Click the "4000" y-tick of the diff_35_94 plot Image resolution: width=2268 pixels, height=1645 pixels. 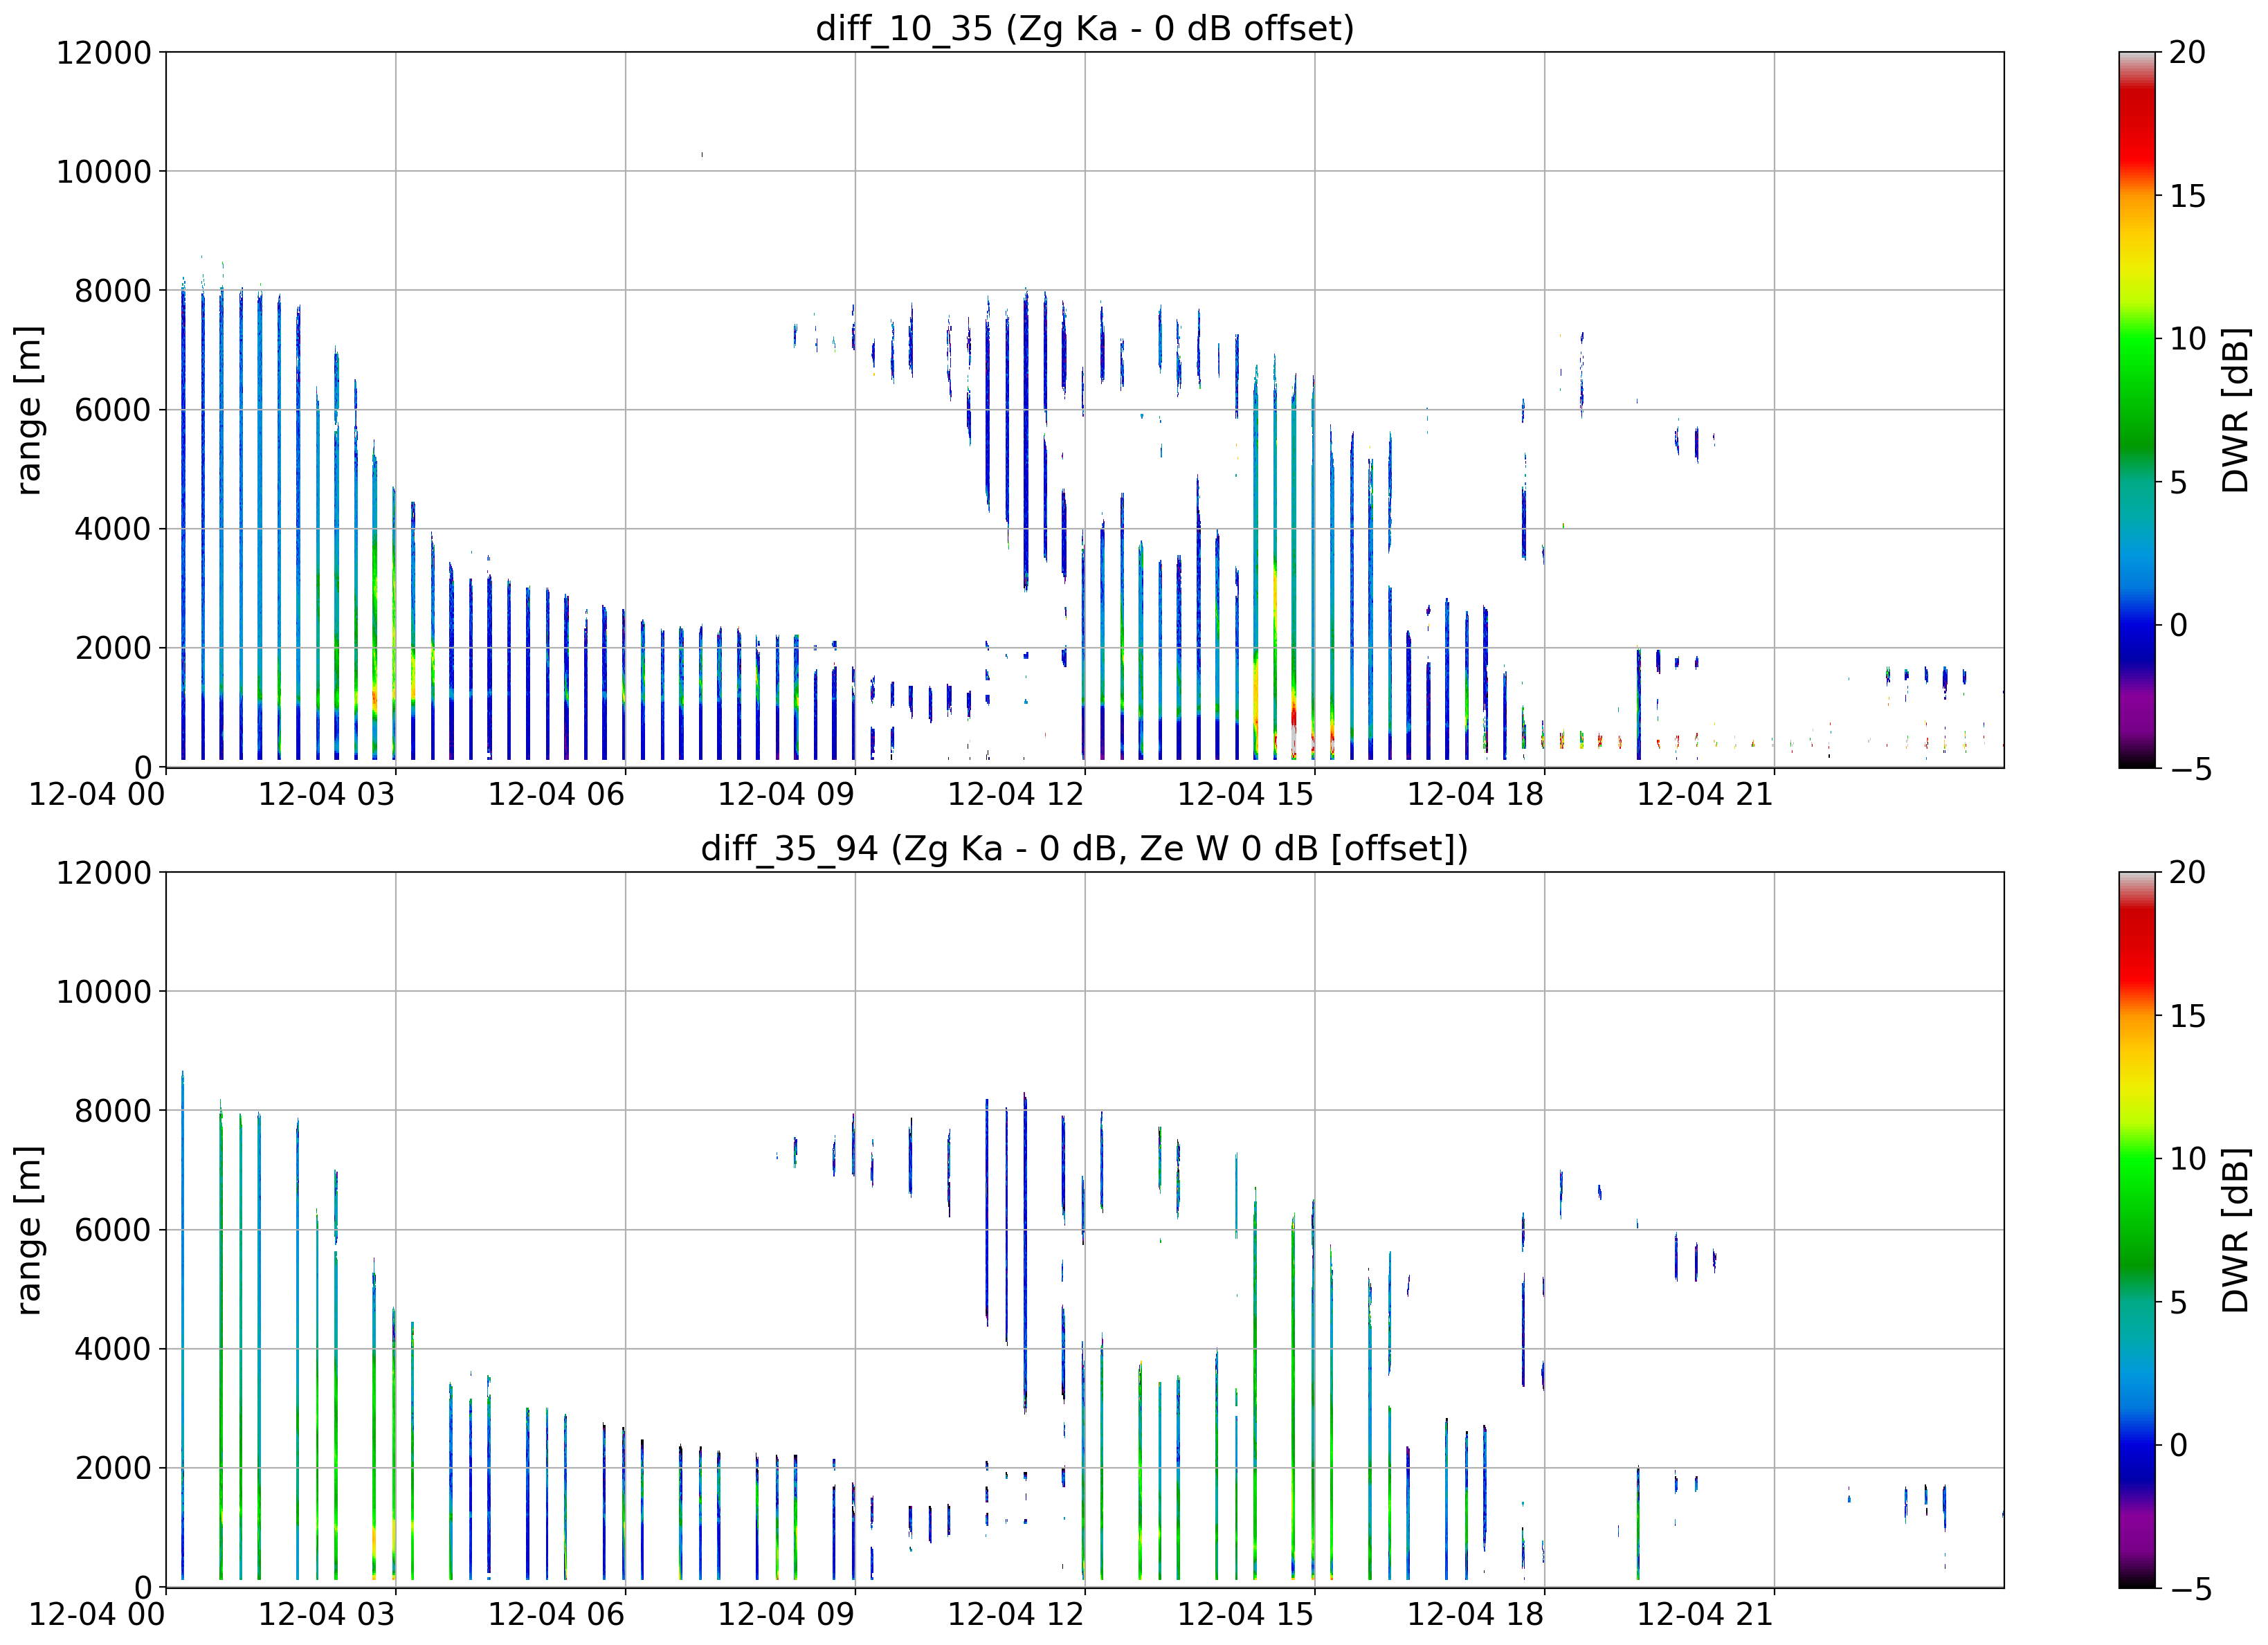click(113, 1349)
